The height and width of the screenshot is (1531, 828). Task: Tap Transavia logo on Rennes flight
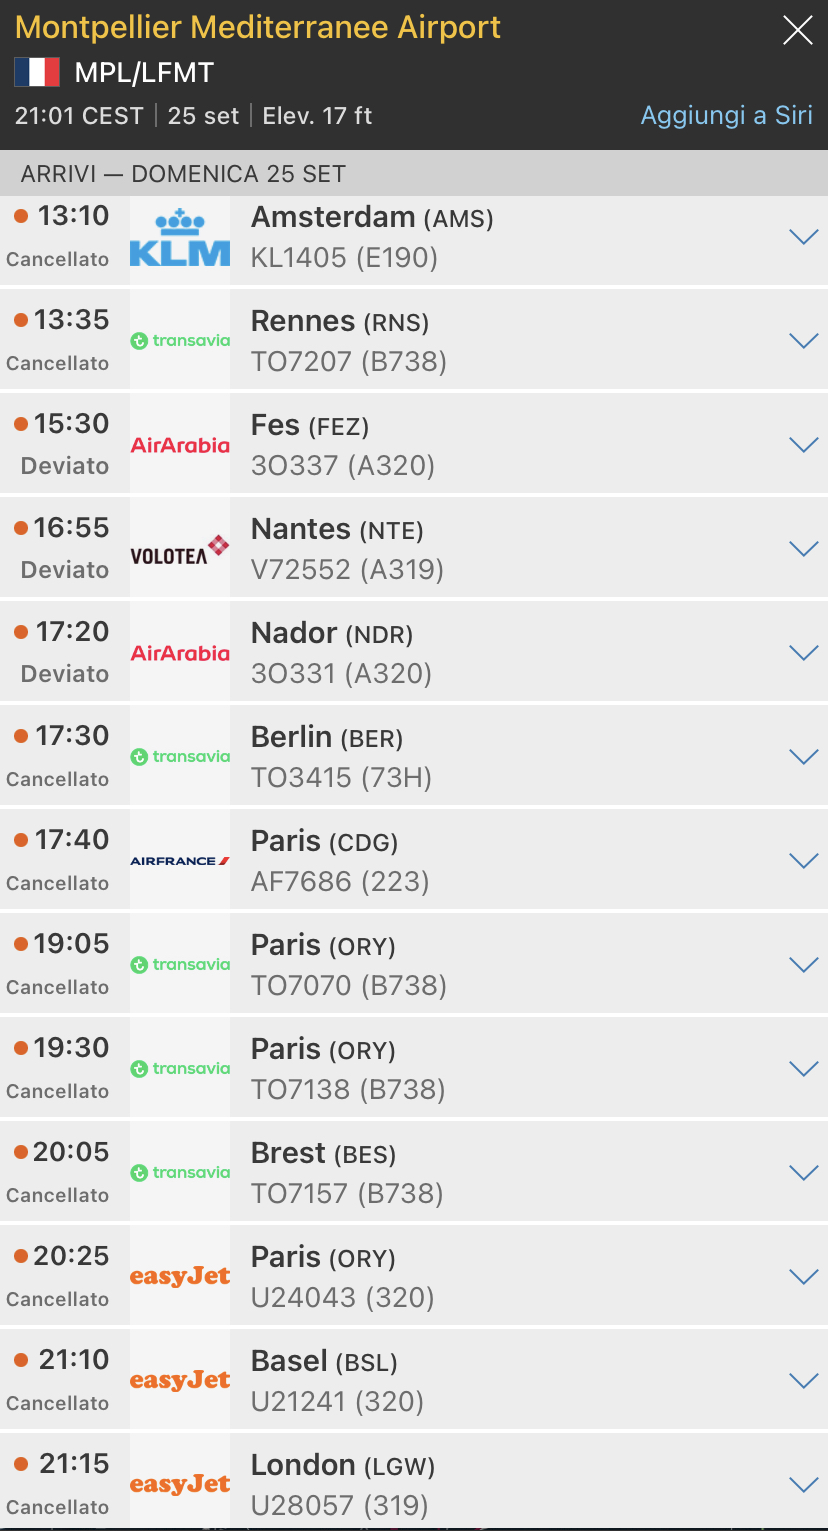tap(180, 341)
